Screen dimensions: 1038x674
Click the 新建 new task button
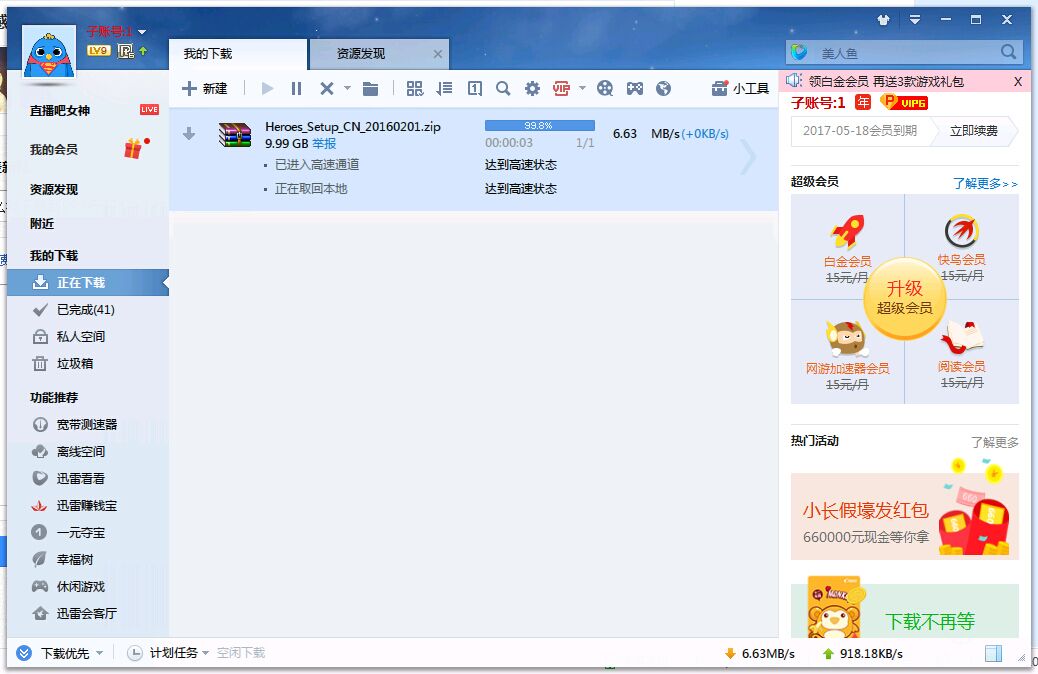[205, 89]
